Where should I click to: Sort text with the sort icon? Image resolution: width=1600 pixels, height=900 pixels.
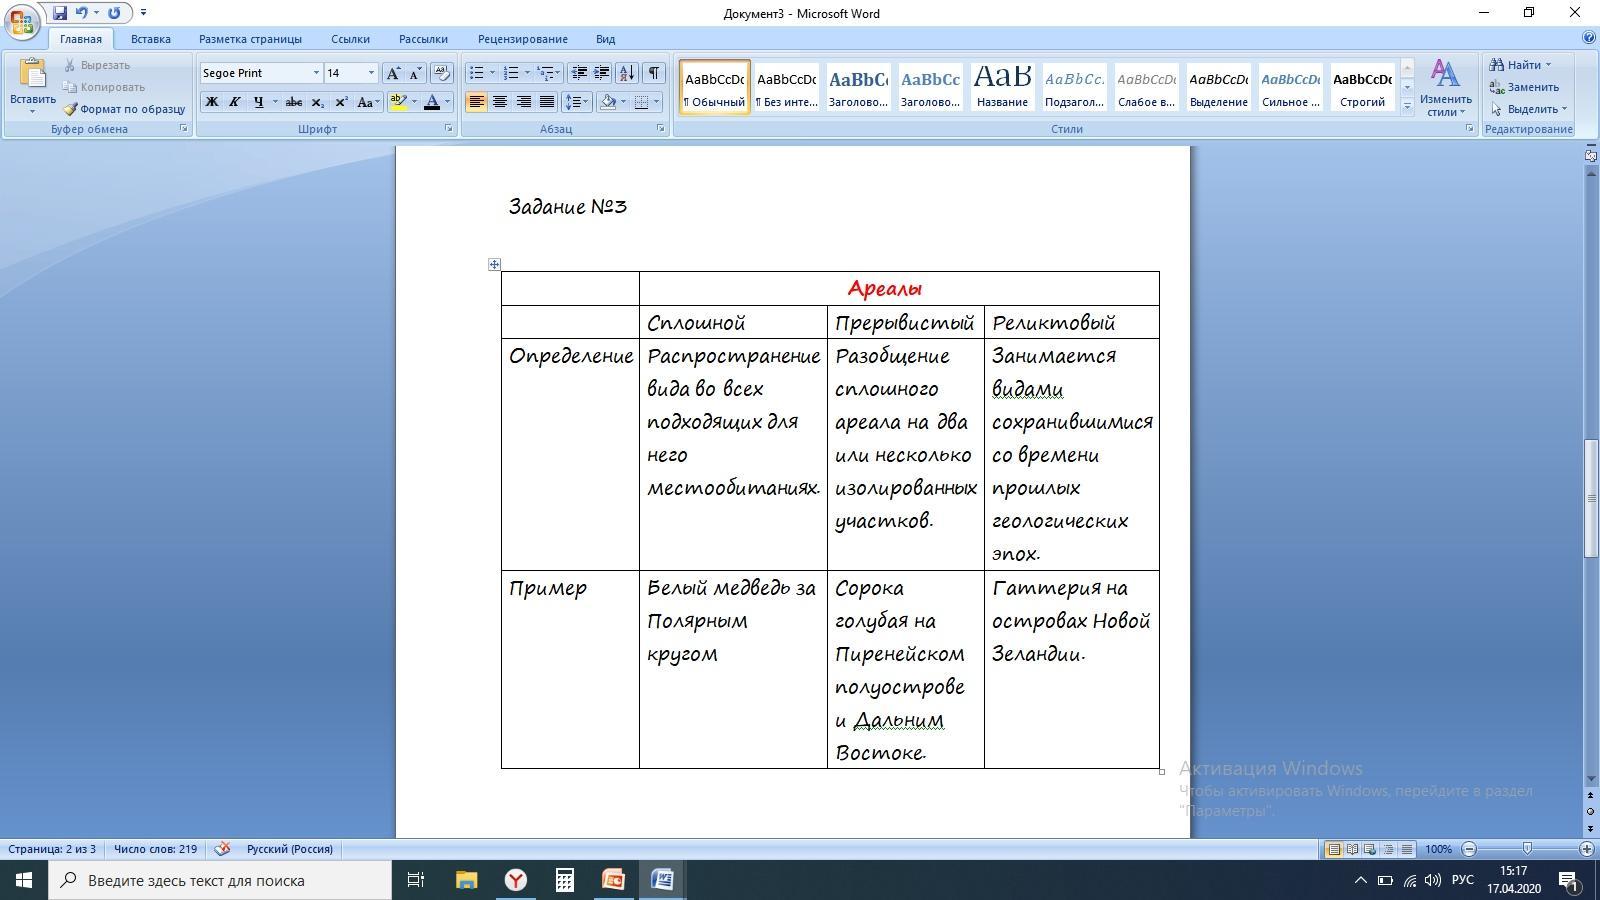pos(627,73)
